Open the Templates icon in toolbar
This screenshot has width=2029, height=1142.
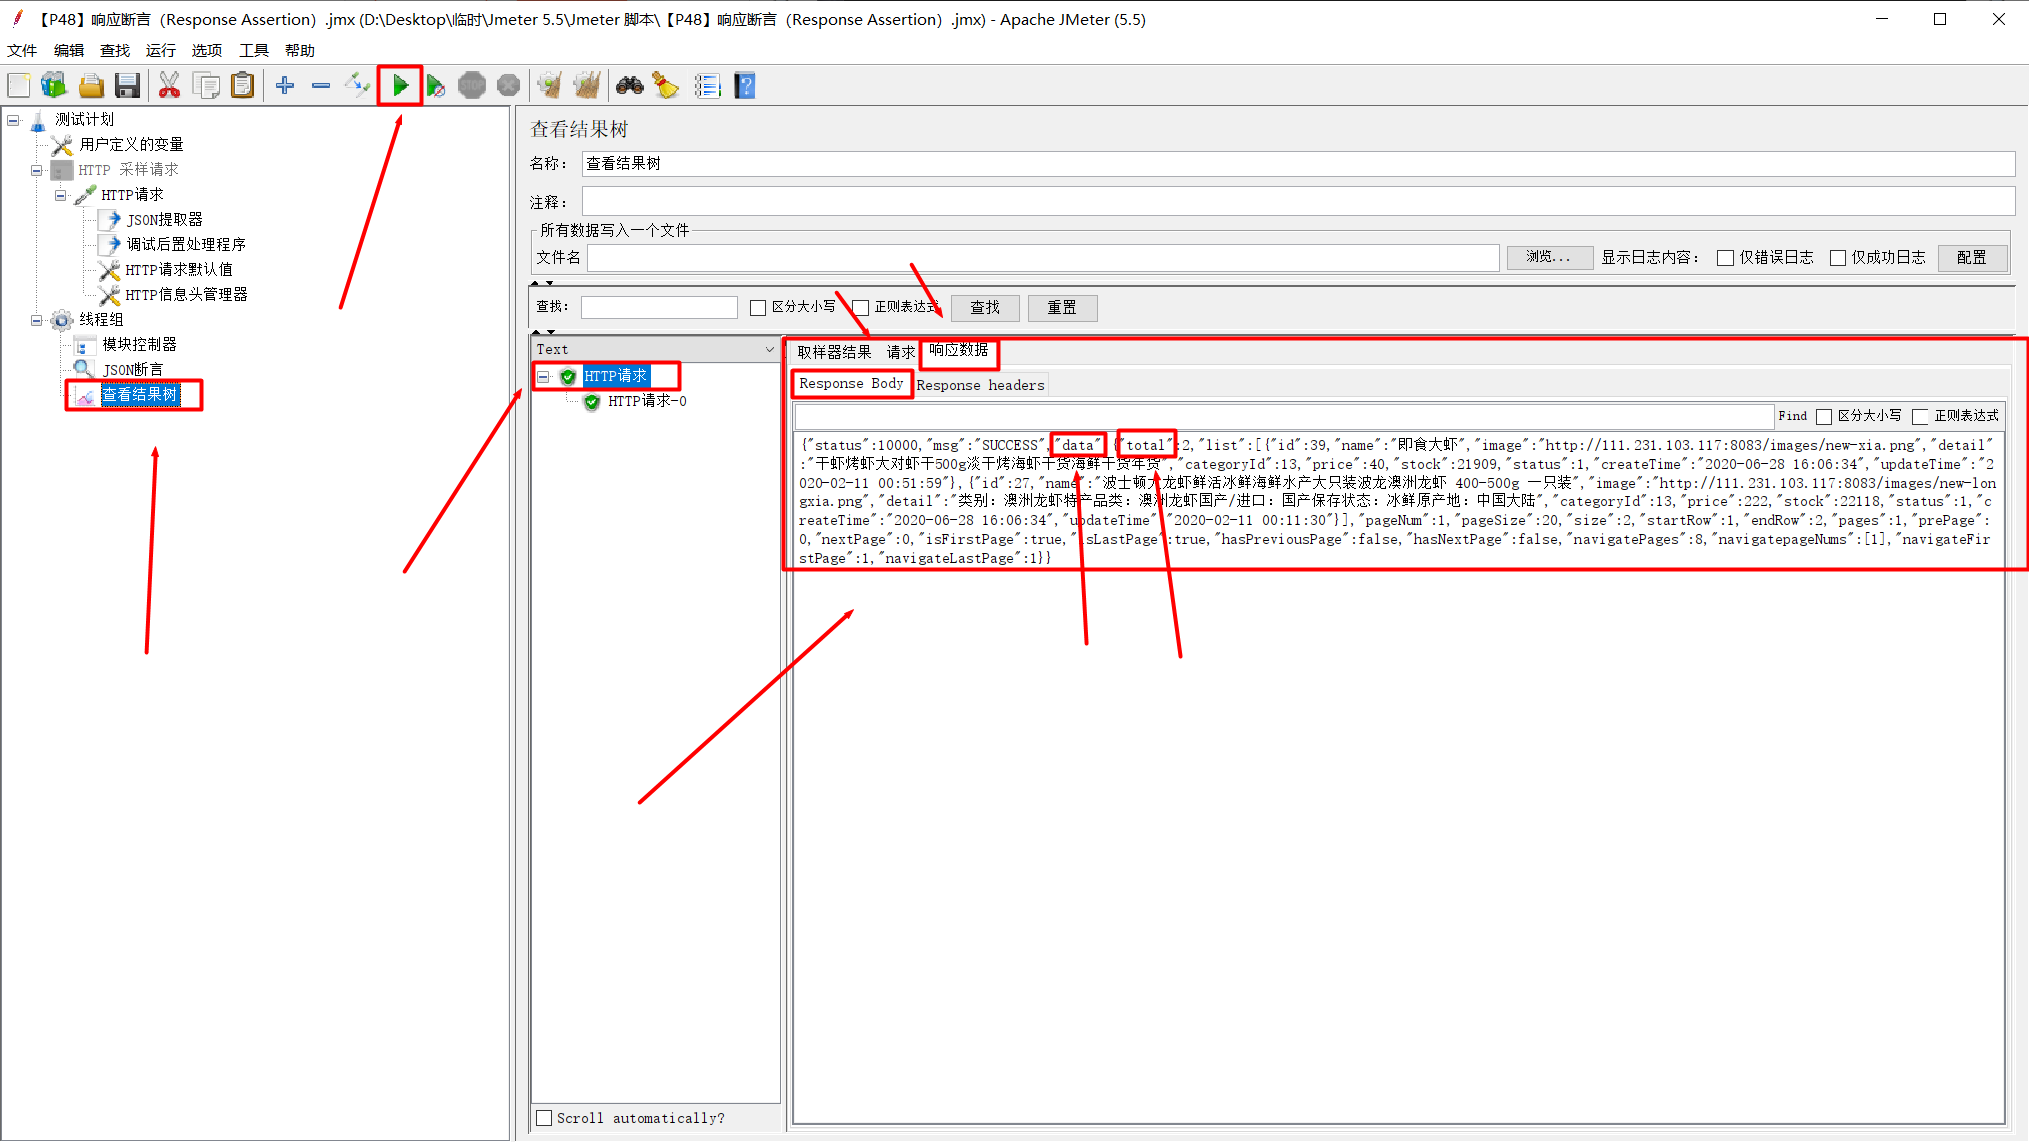click(53, 86)
